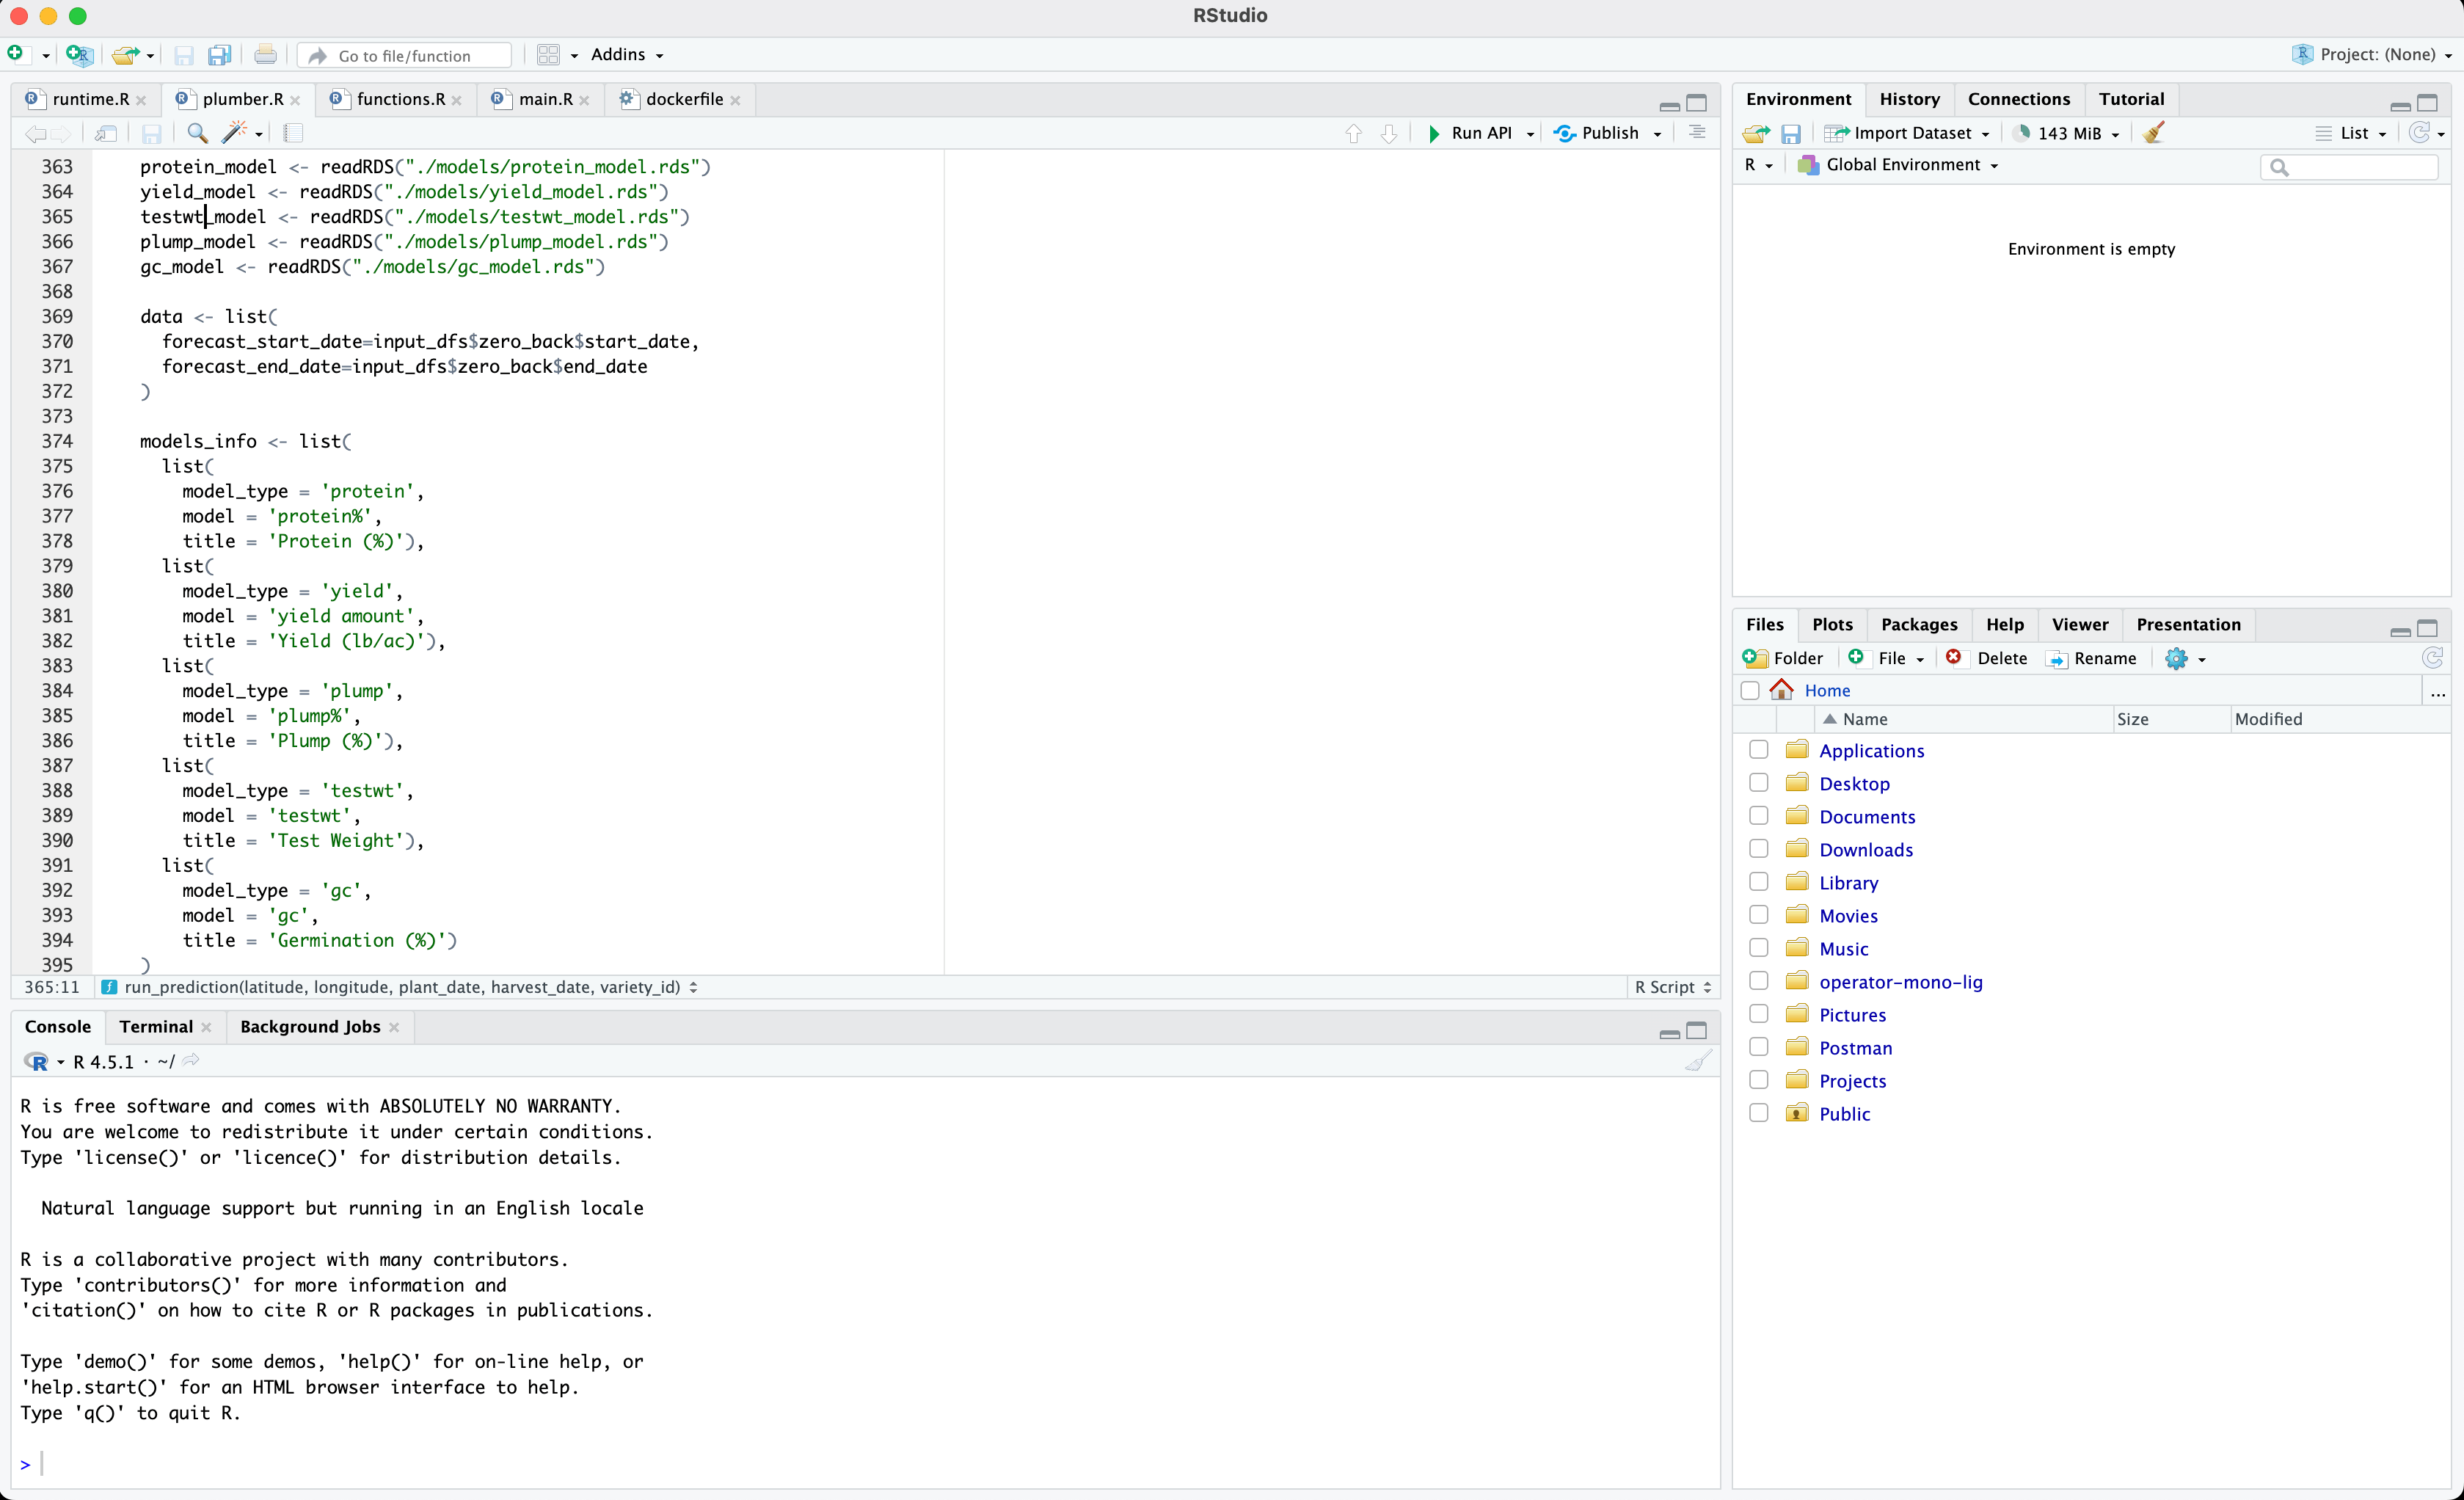Open the R Script file type dropdown
The image size is (2464, 1500).
tap(1671, 987)
